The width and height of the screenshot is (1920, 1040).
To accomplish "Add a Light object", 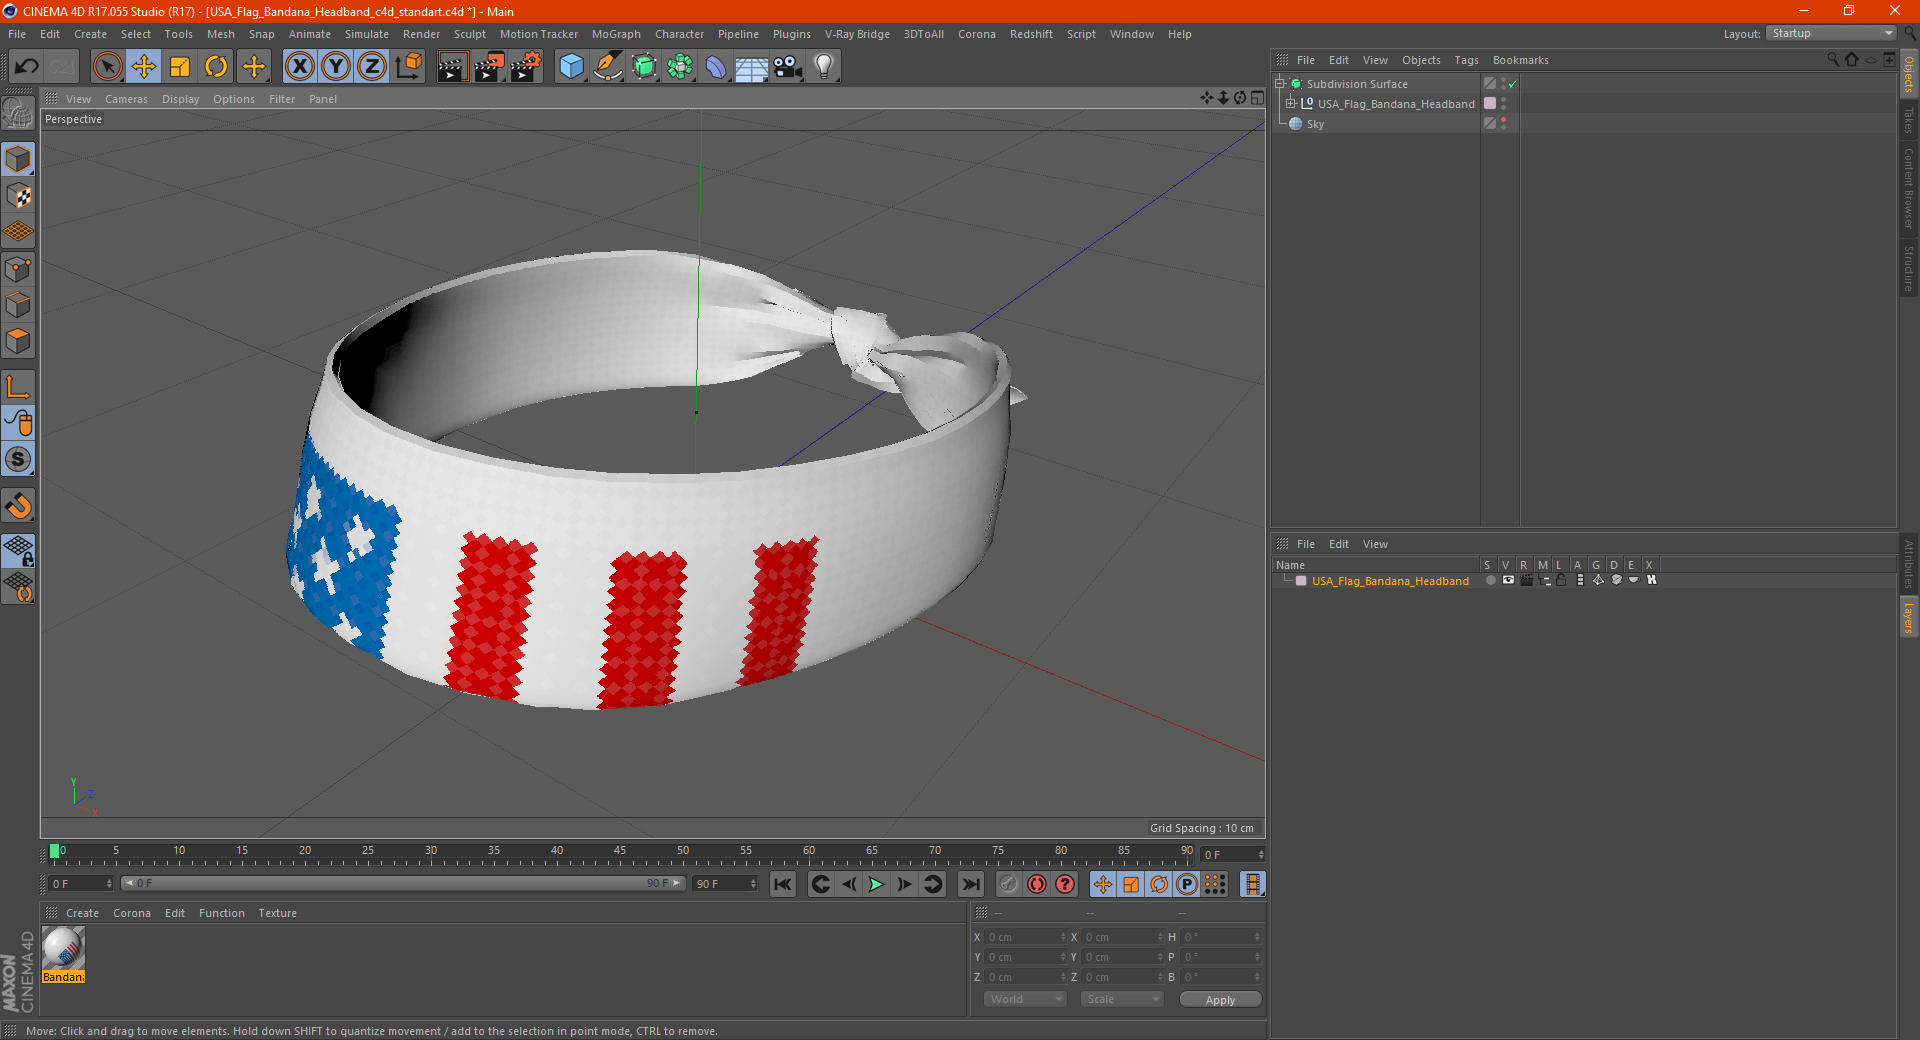I will [x=824, y=67].
